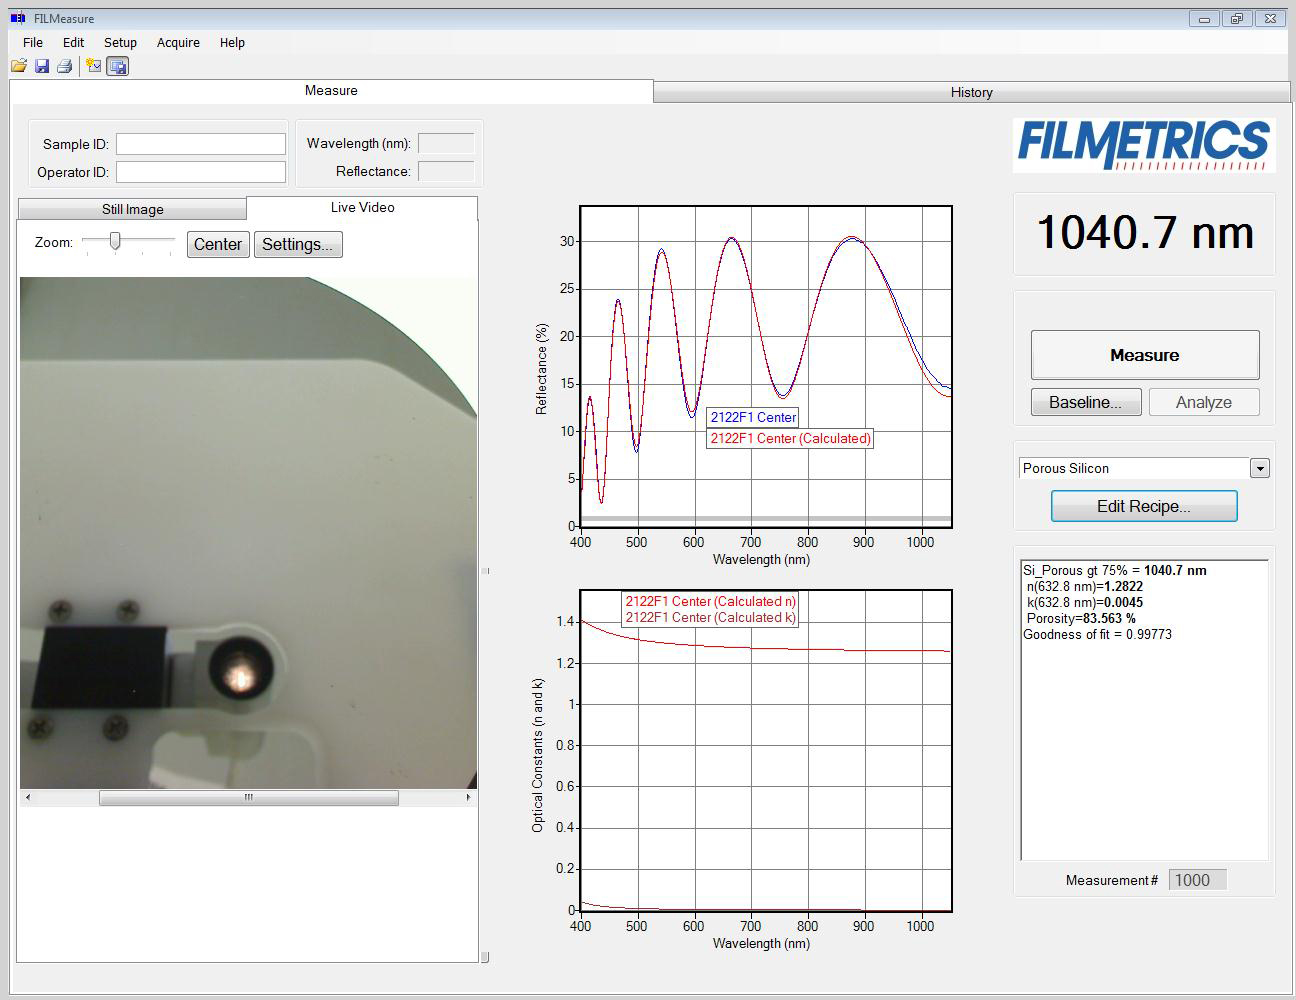Screen dimensions: 1296x1000
Task: Open the Help menu
Action: click(x=232, y=42)
